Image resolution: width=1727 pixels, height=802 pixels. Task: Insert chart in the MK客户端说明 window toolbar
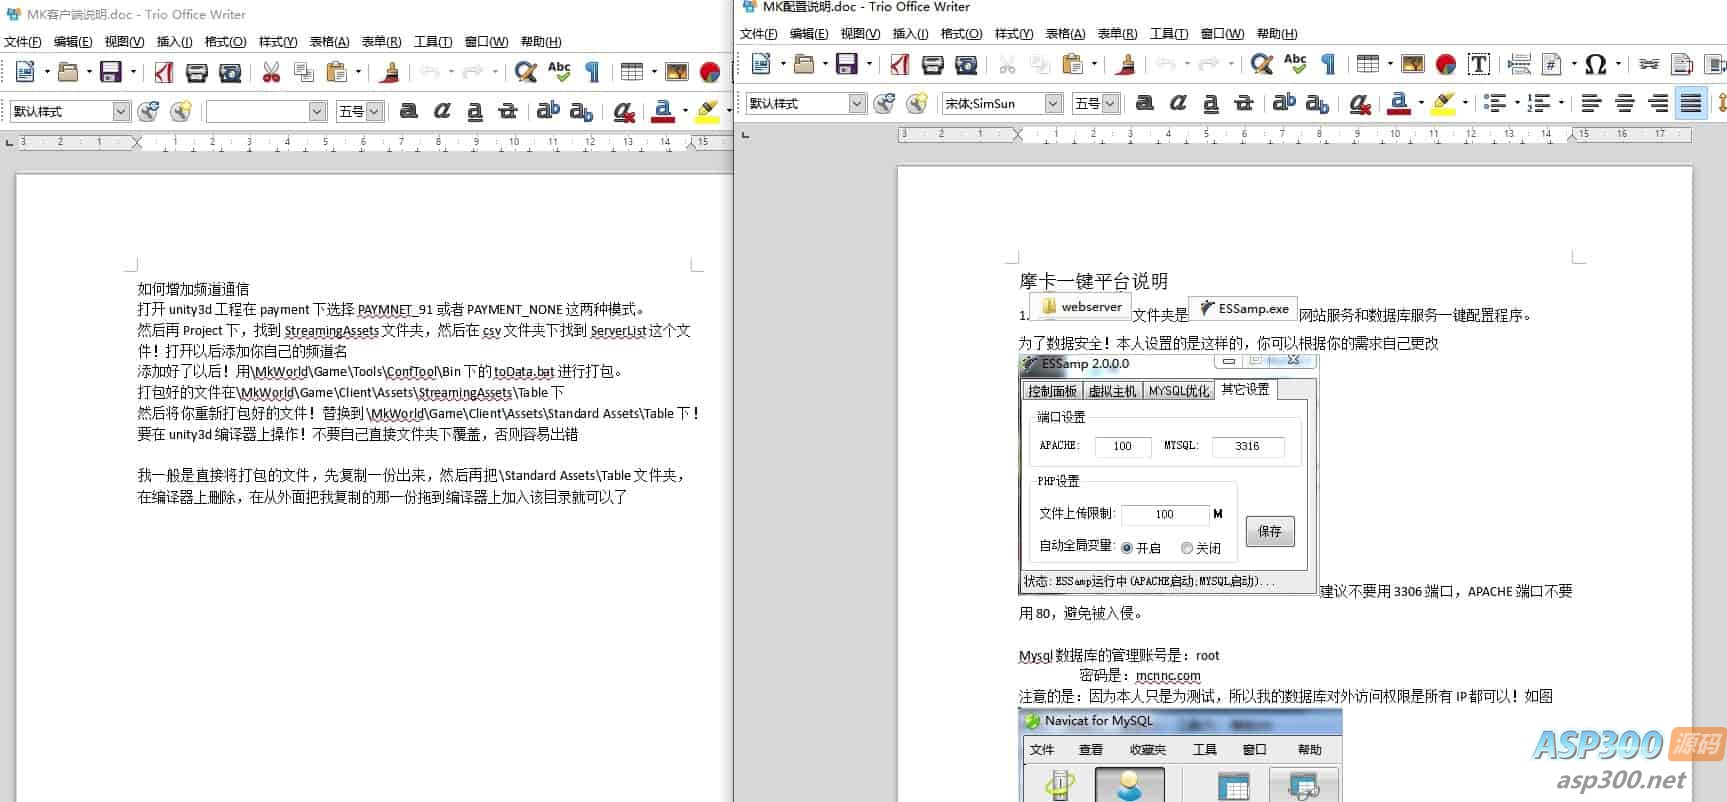(x=710, y=72)
